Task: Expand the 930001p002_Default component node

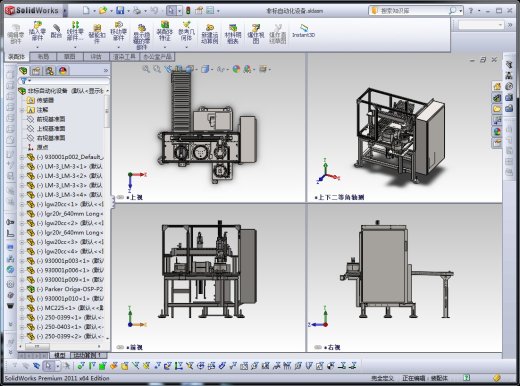Action: [x=22, y=157]
